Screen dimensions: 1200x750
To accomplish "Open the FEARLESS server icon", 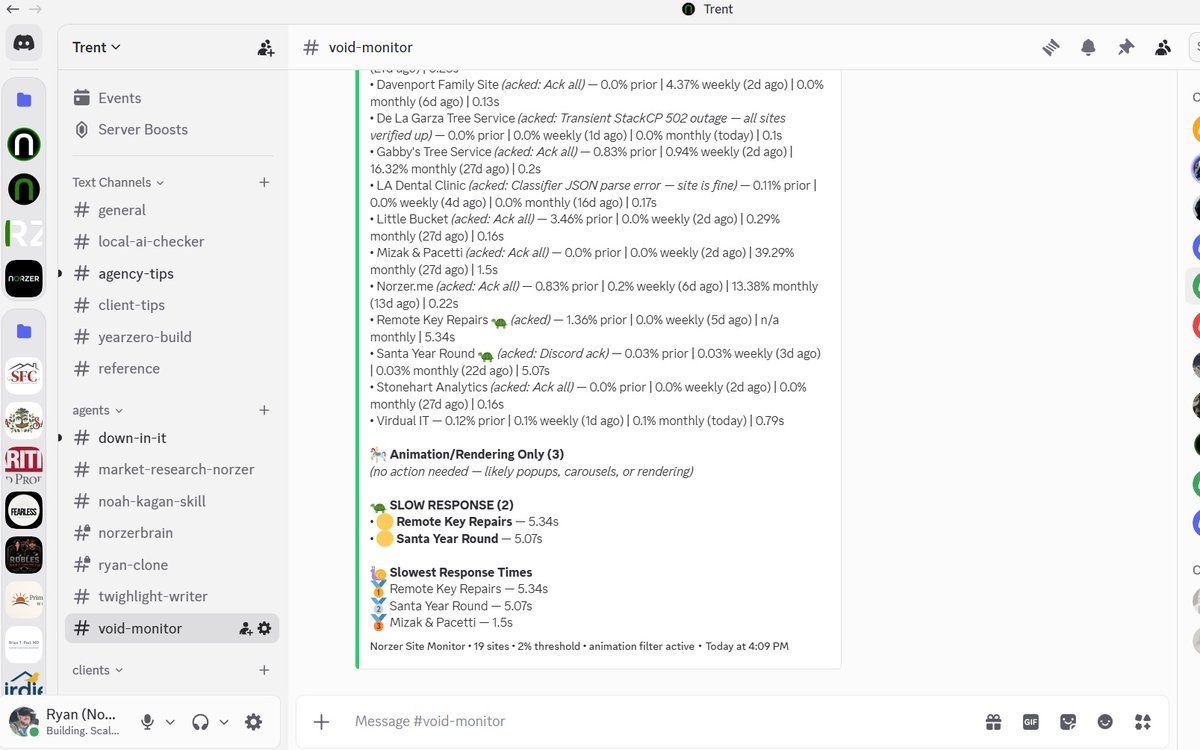I will coord(24,511).
